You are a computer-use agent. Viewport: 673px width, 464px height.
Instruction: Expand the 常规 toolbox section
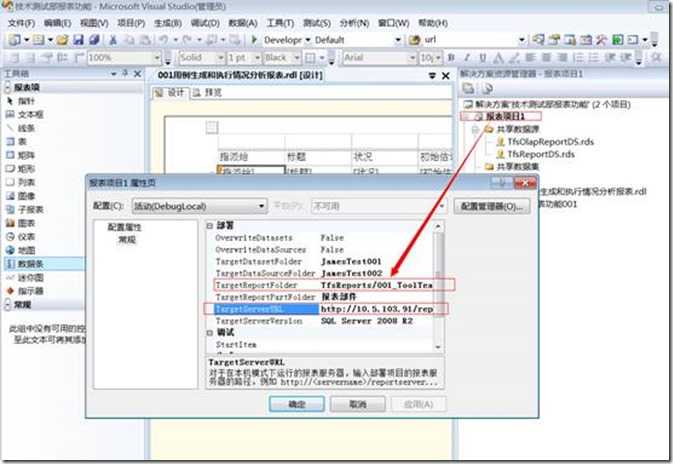8,305
